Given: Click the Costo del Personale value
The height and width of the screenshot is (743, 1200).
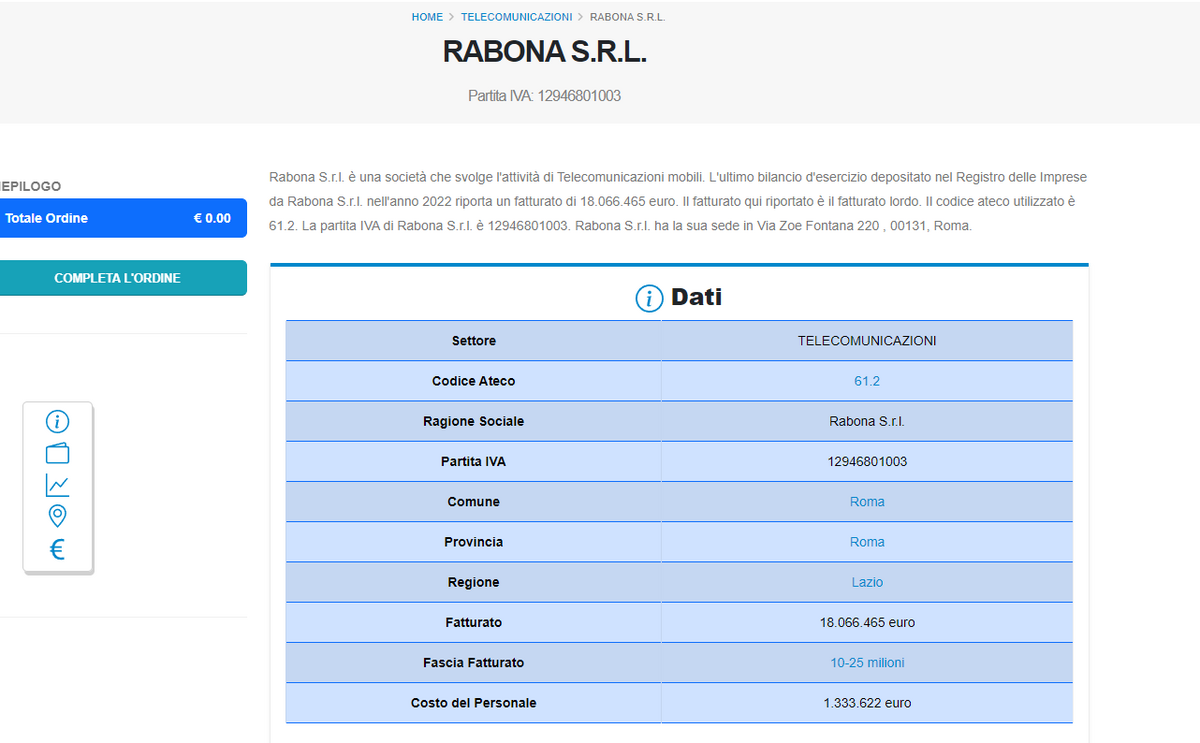Looking at the screenshot, I should [867, 703].
